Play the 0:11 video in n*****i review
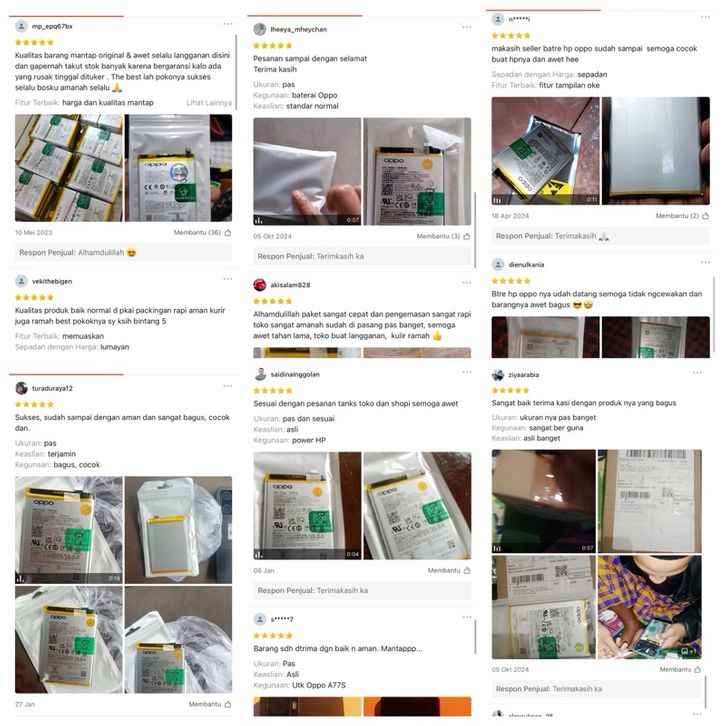Image resolution: width=726 pixels, height=726 pixels. point(545,150)
